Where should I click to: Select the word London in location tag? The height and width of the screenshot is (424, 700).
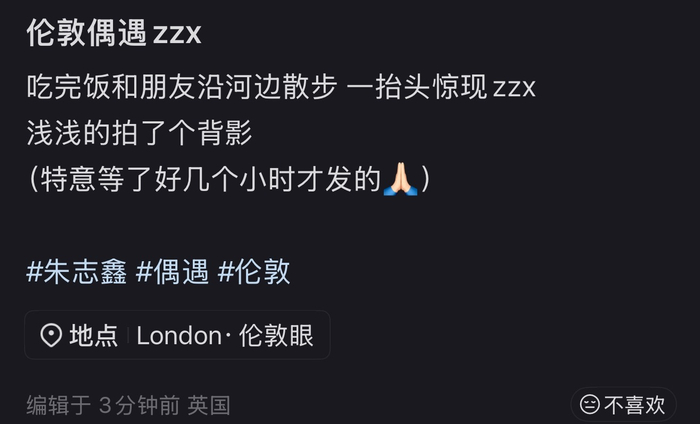[179, 335]
